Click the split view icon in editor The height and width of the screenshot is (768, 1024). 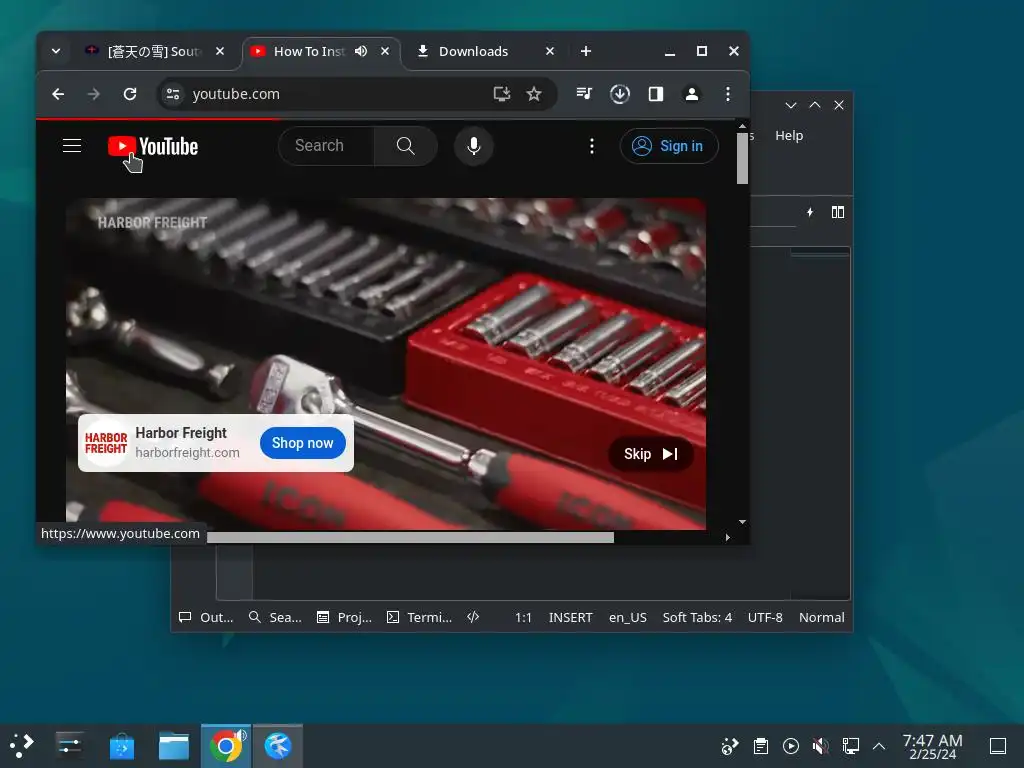tap(838, 212)
